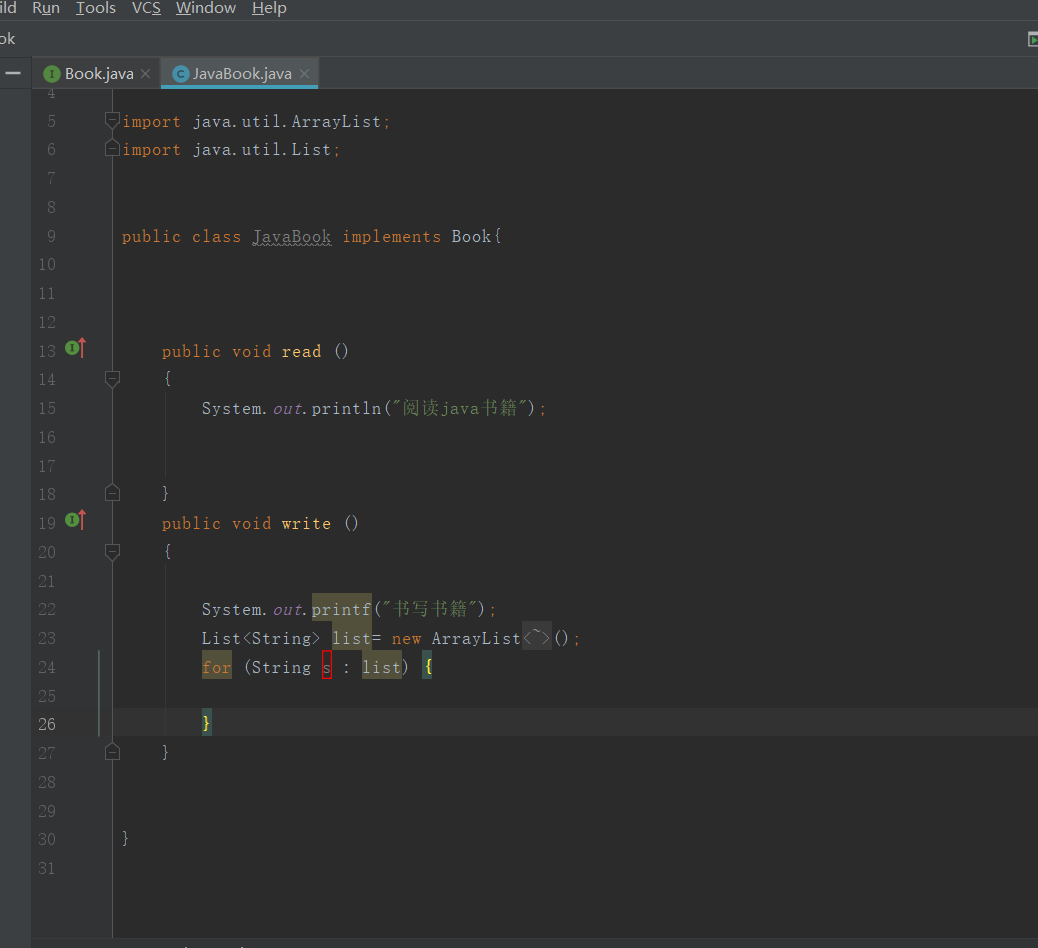Click the red-boxed variable s in for loop

coord(327,667)
